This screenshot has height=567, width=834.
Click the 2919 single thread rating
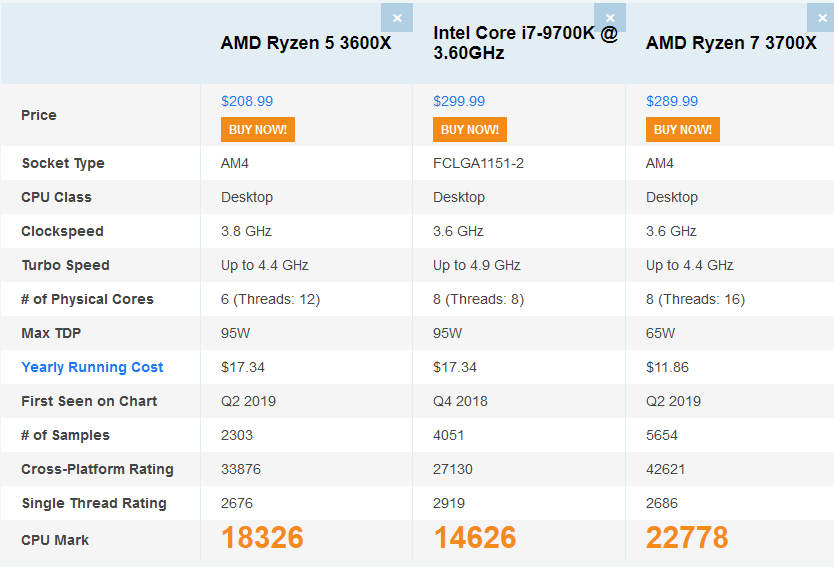click(x=449, y=503)
